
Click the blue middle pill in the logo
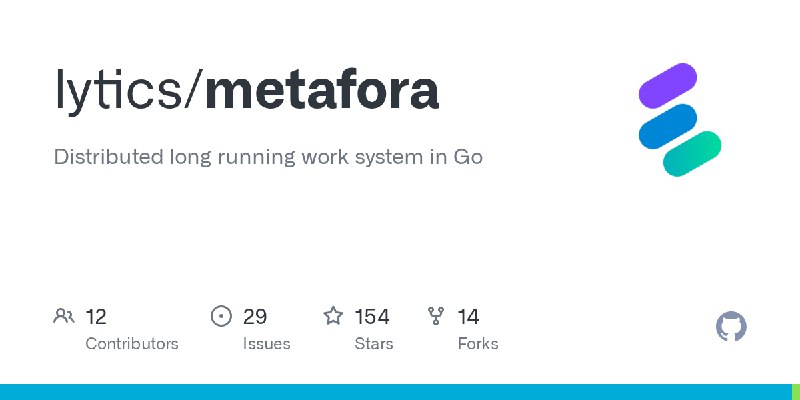(667, 126)
